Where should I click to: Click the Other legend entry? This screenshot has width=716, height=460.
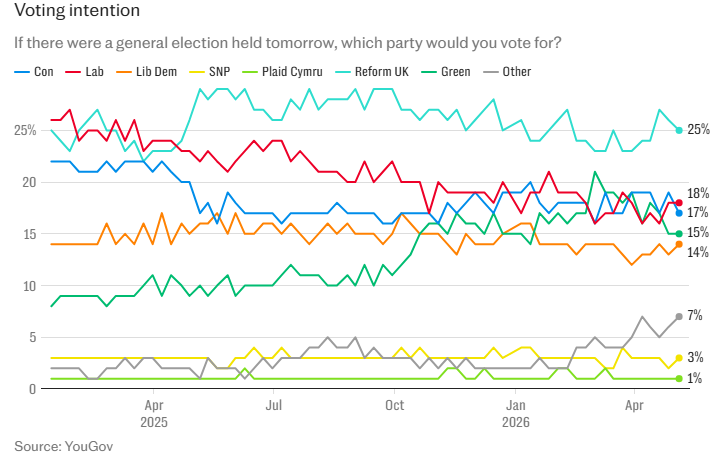[x=507, y=72]
